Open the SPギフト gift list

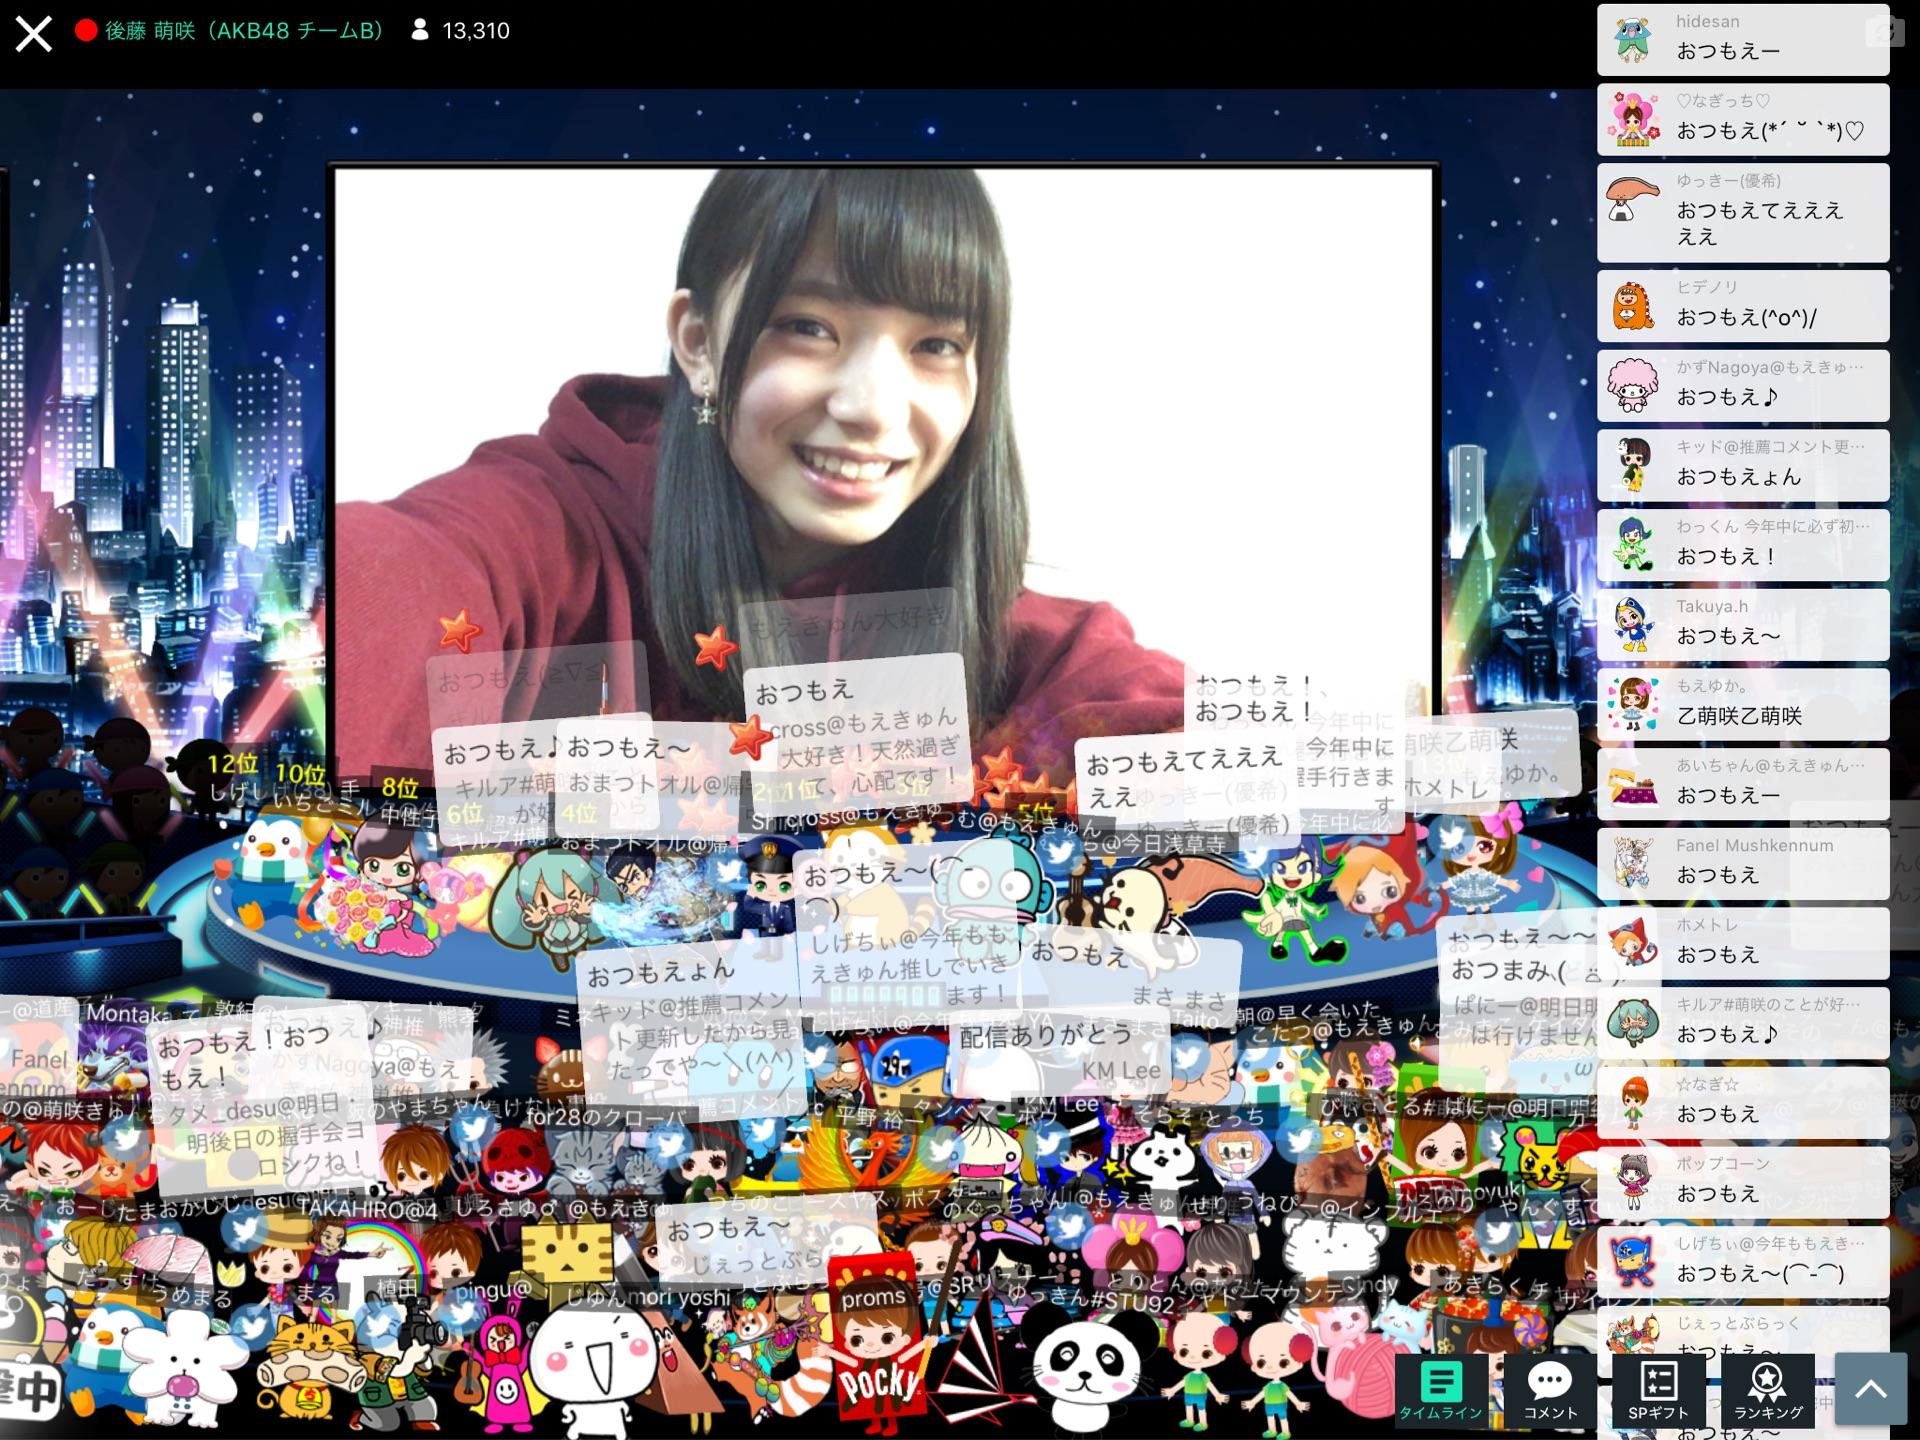[1658, 1390]
